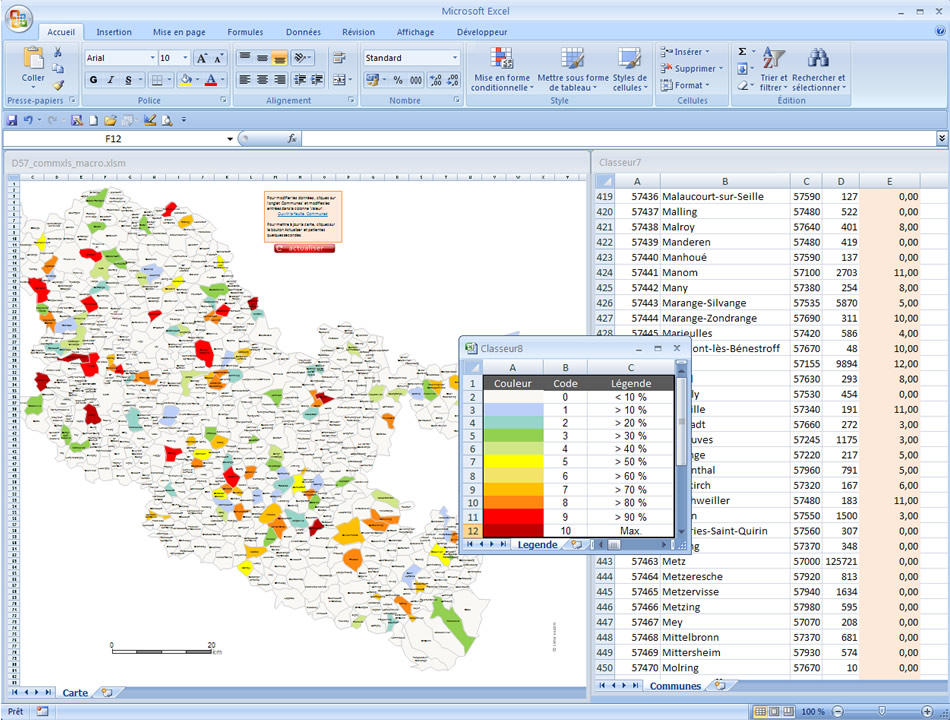Expand the Name Box dropdown arrow
950x720 pixels.
click(x=230, y=139)
